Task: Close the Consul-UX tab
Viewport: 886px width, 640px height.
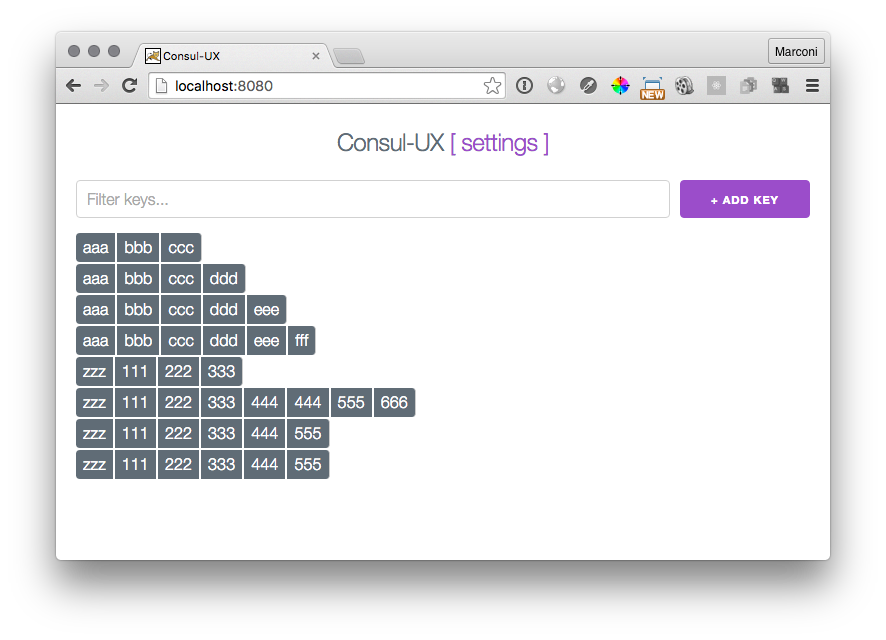Action: tap(316, 56)
